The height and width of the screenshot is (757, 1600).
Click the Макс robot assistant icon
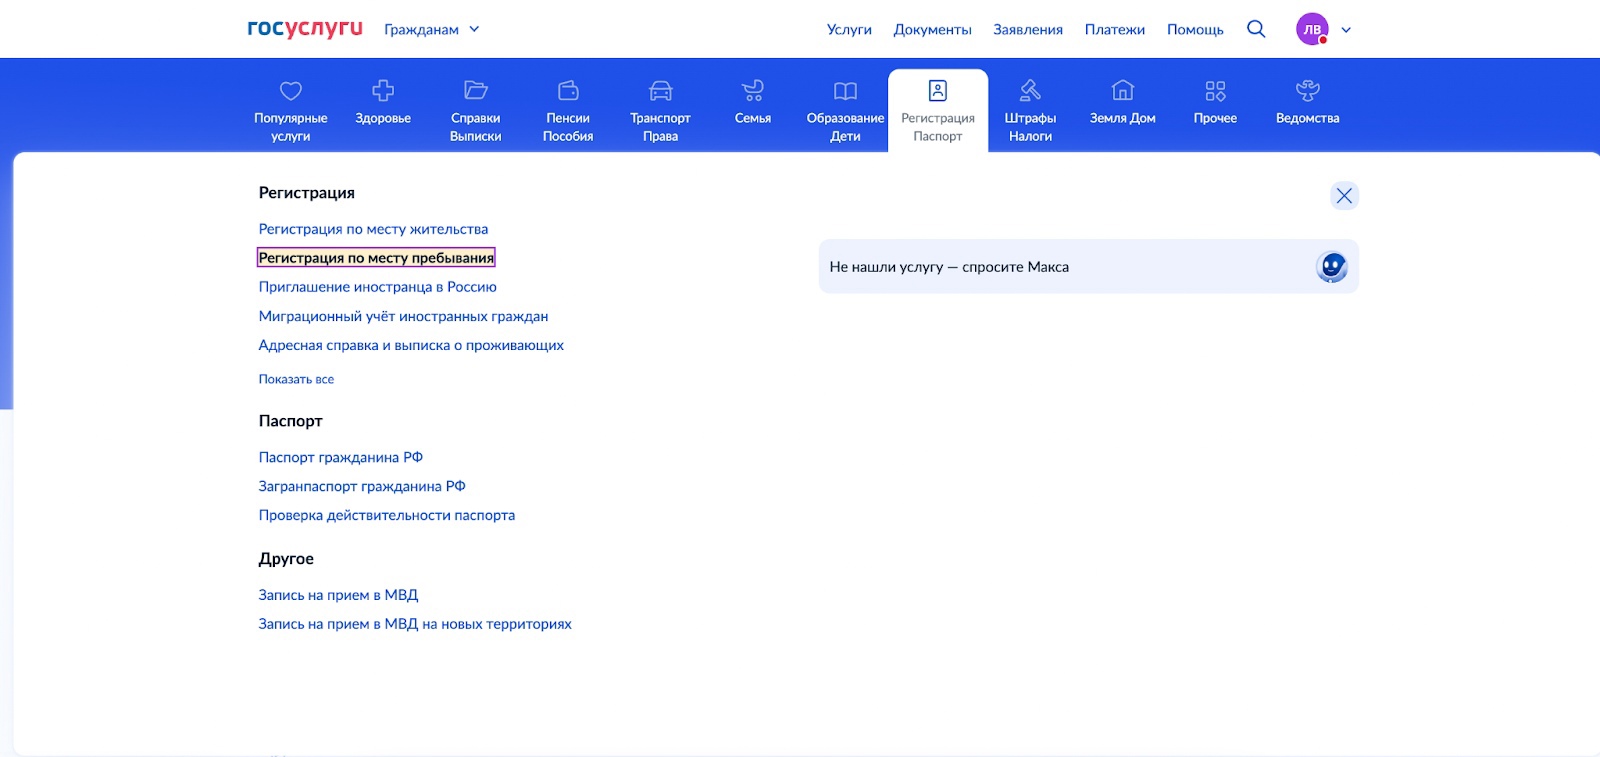[1331, 267]
